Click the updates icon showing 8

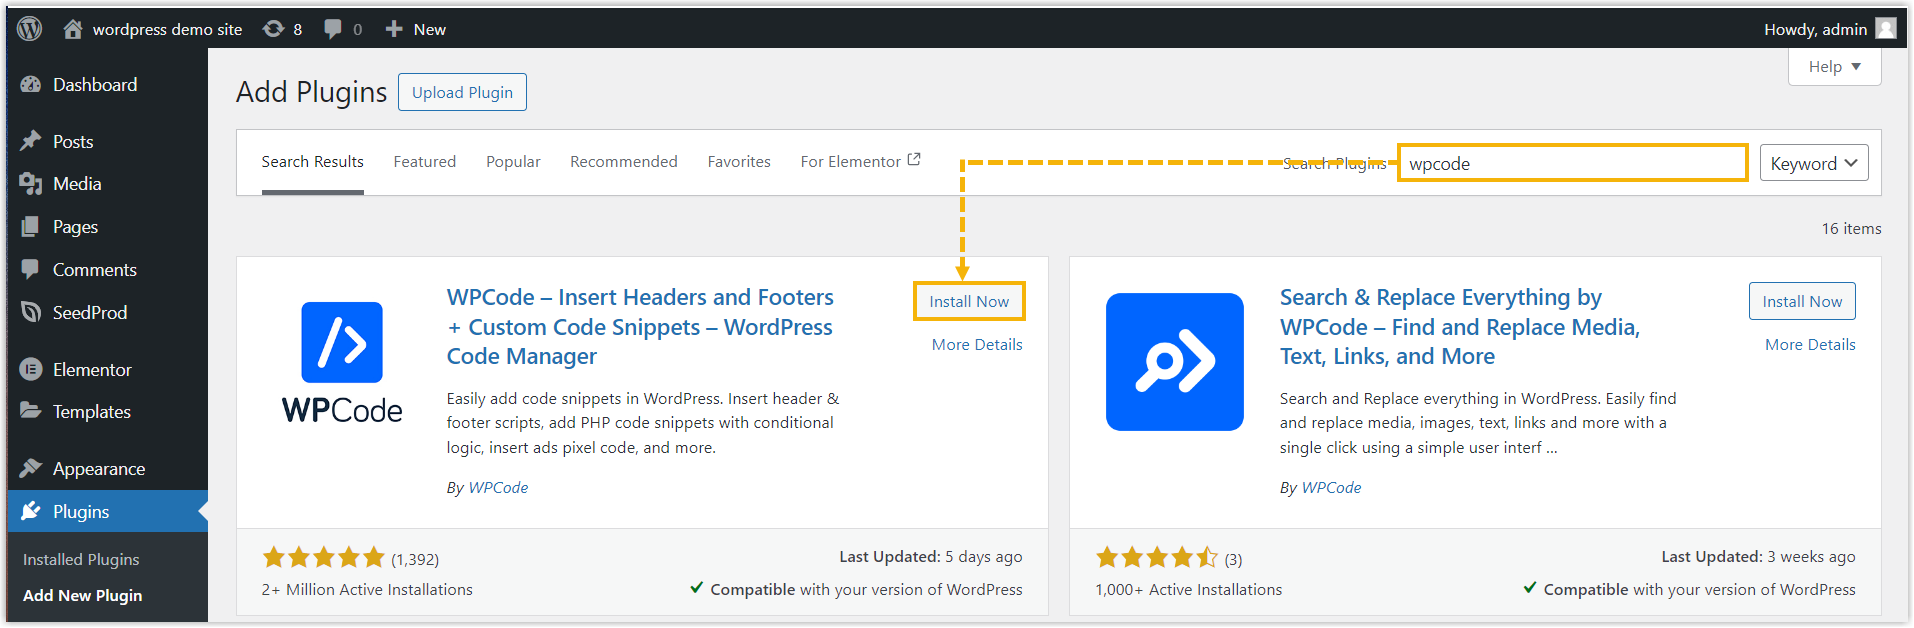pyautogui.click(x=274, y=29)
